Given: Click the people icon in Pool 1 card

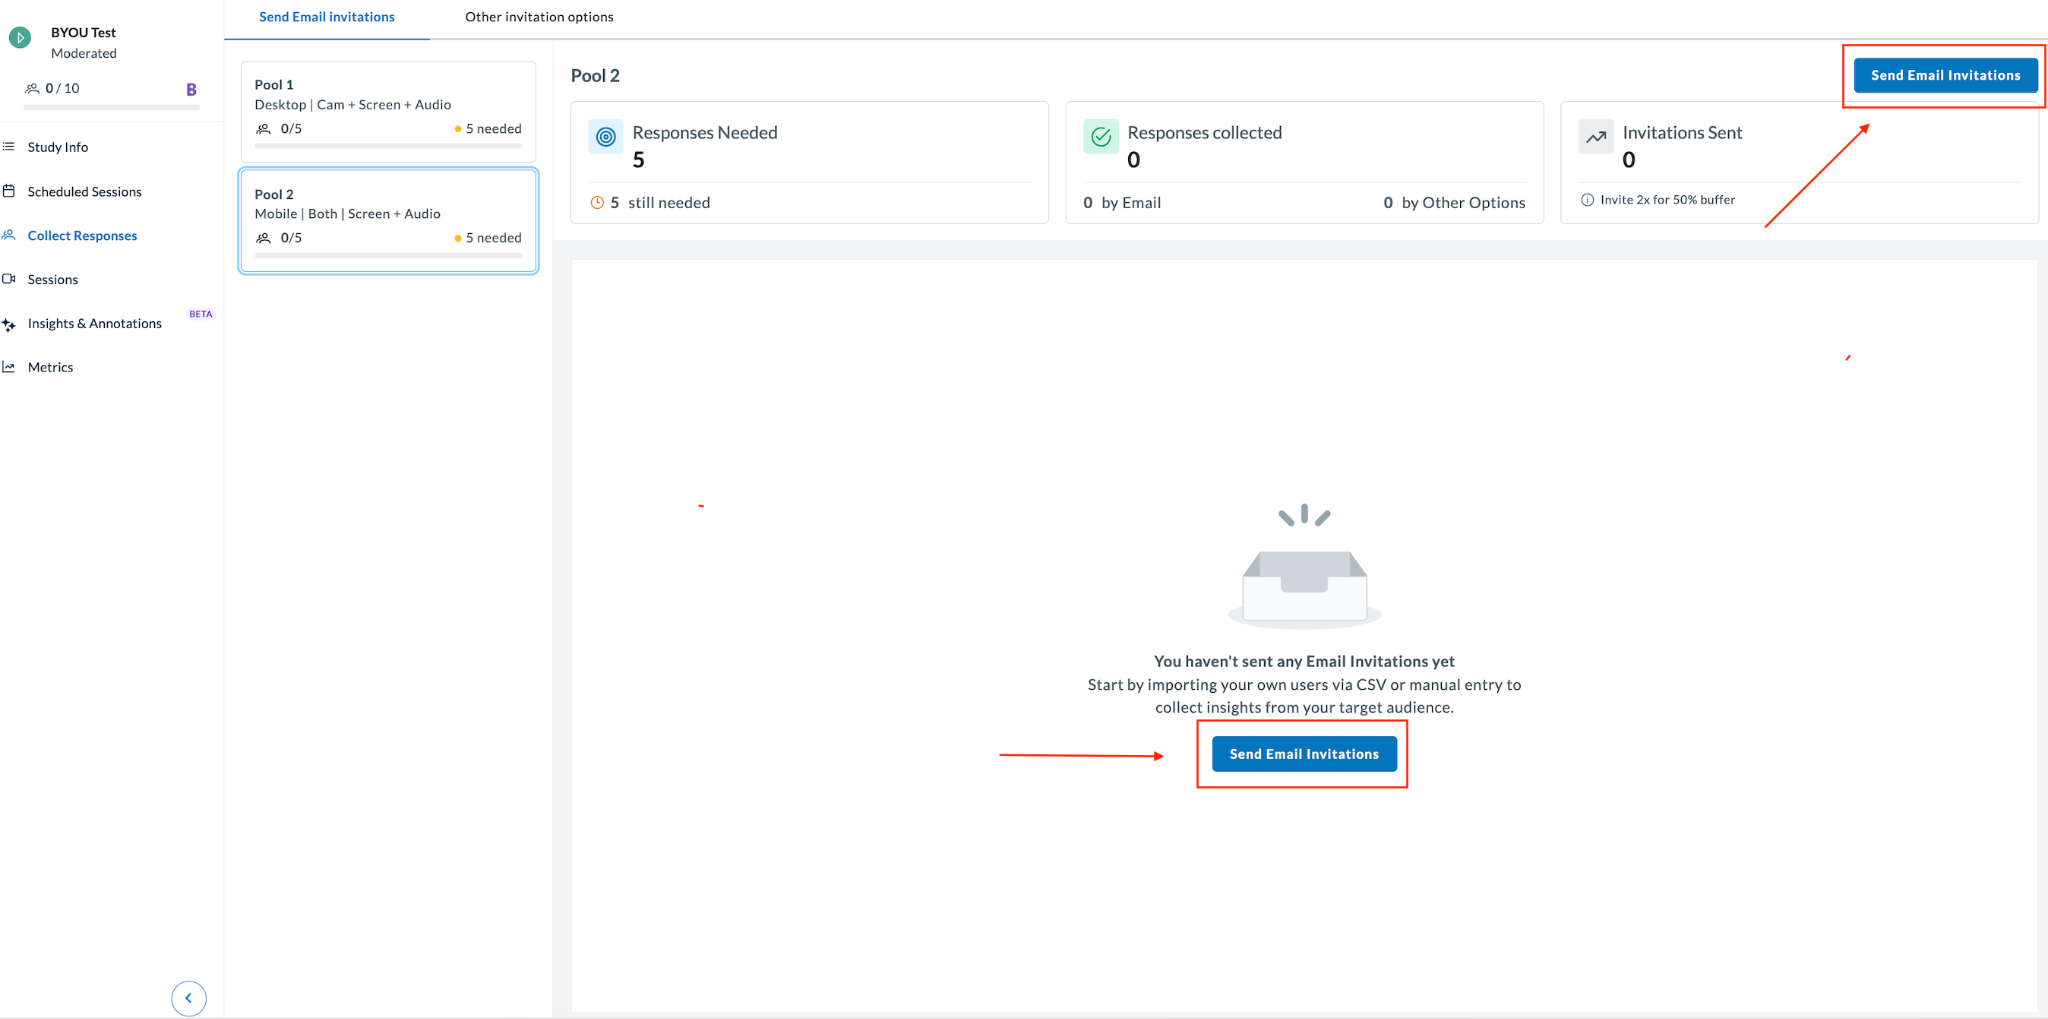Looking at the screenshot, I should 264,129.
